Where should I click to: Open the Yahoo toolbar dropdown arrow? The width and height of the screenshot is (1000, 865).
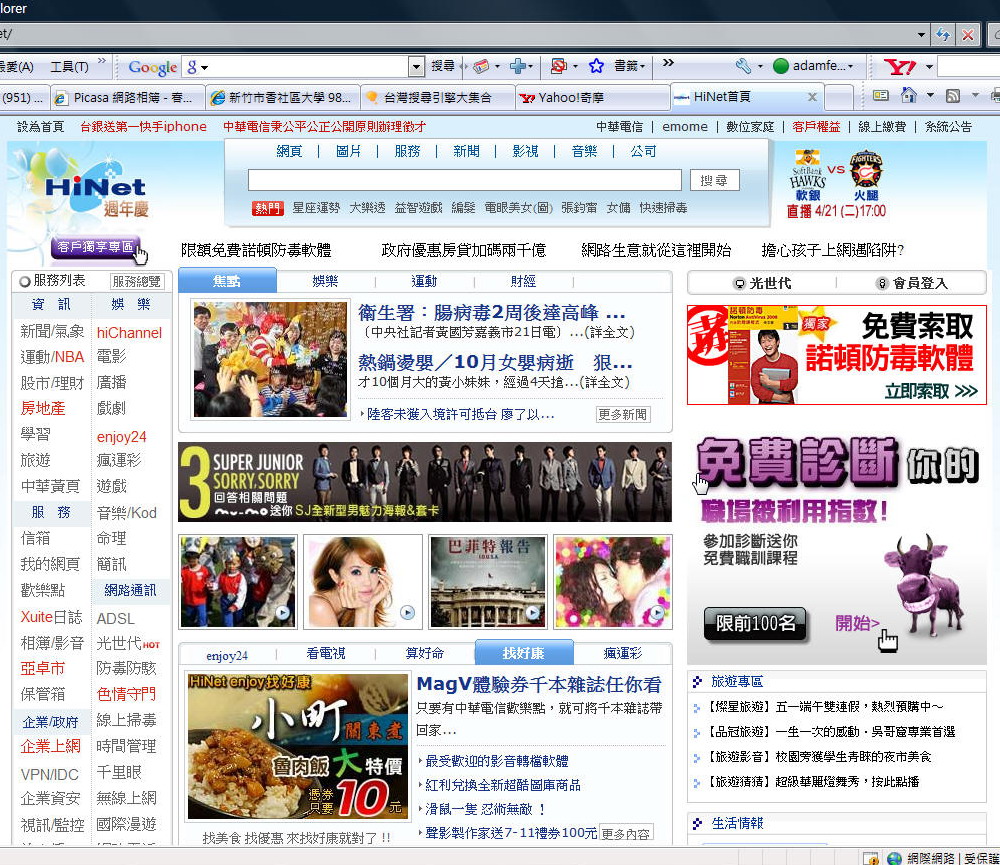(929, 66)
